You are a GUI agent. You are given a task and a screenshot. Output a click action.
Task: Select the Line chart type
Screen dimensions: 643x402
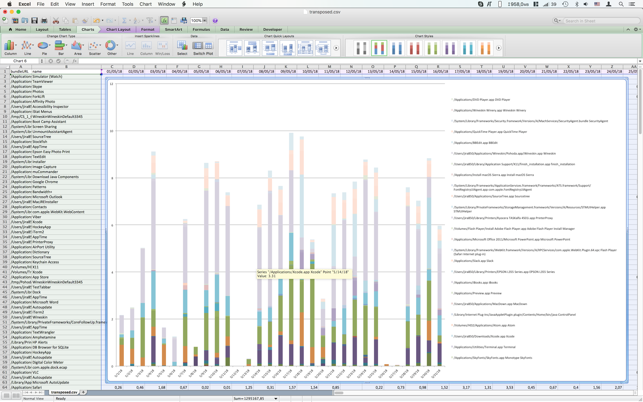click(27, 47)
